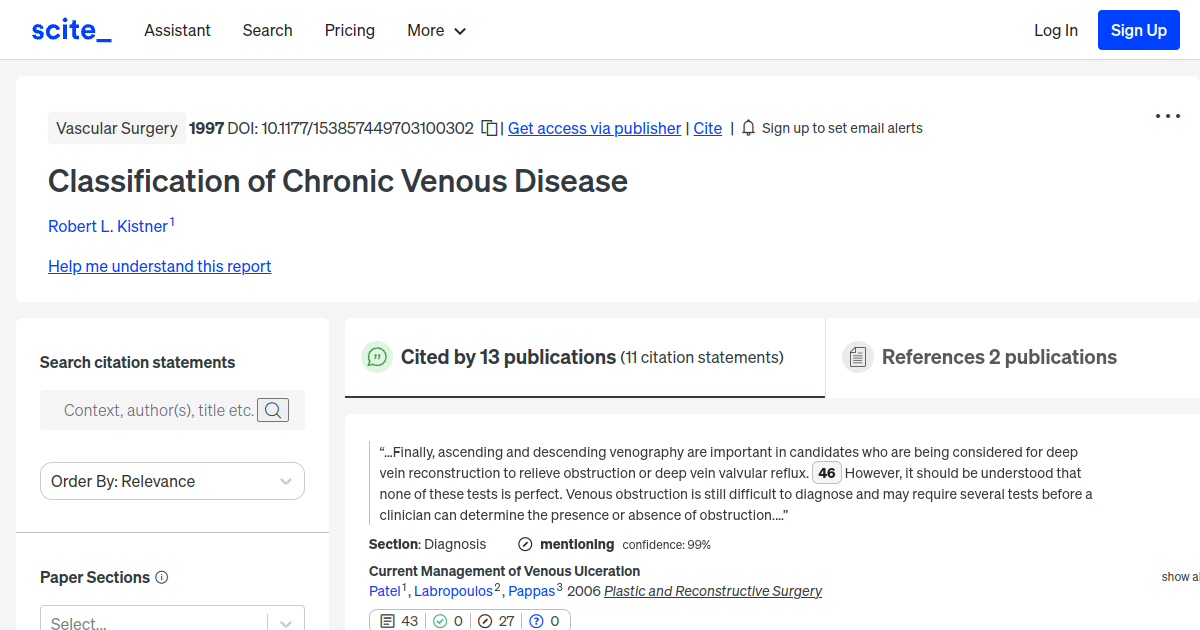The height and width of the screenshot is (630, 1200).
Task: Click the document icon on References tab
Action: click(x=858, y=357)
